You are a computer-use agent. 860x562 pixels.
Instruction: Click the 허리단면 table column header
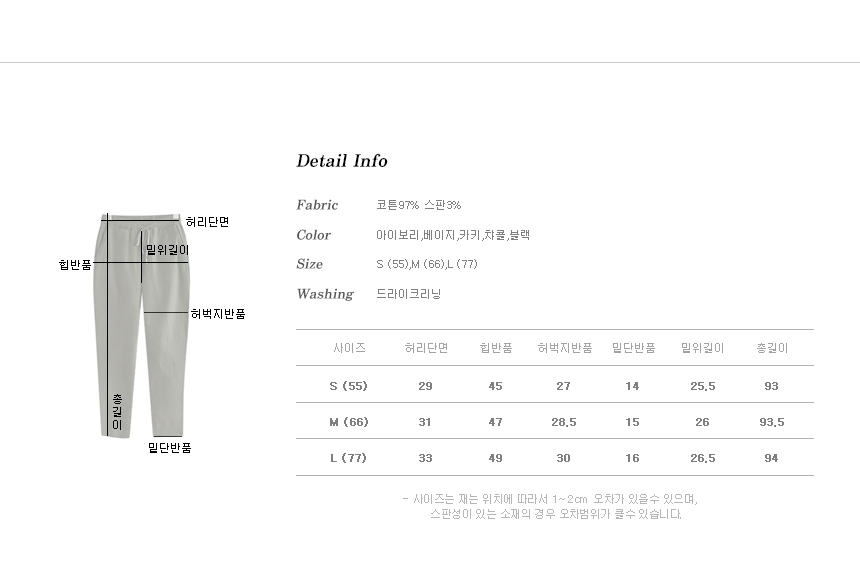click(x=426, y=348)
